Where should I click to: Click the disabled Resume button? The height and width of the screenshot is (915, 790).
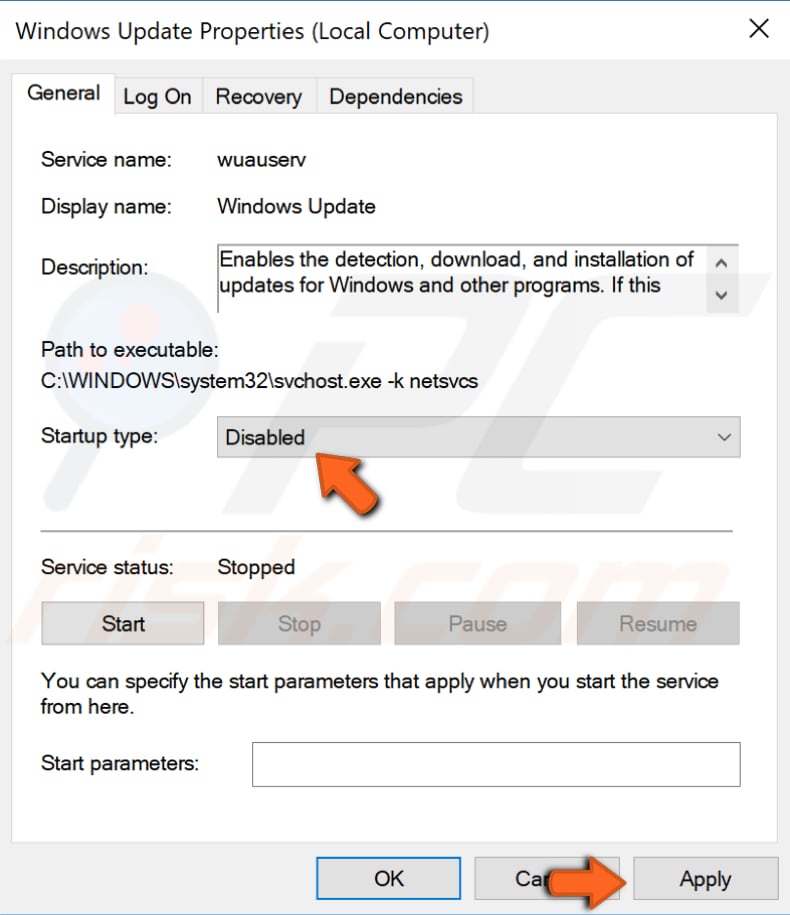click(657, 623)
